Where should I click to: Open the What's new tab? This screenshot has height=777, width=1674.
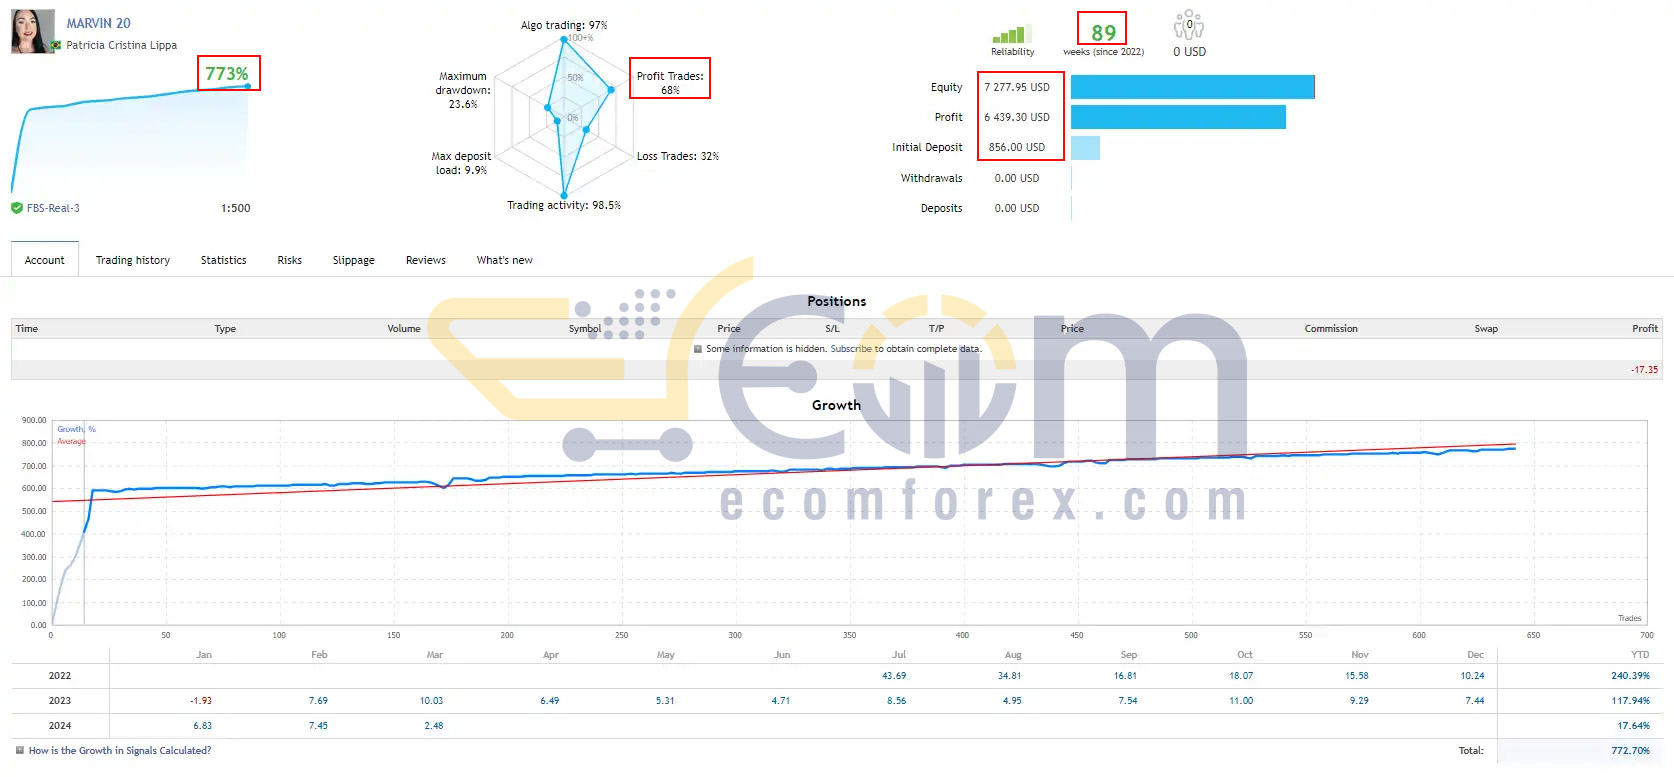(x=505, y=260)
